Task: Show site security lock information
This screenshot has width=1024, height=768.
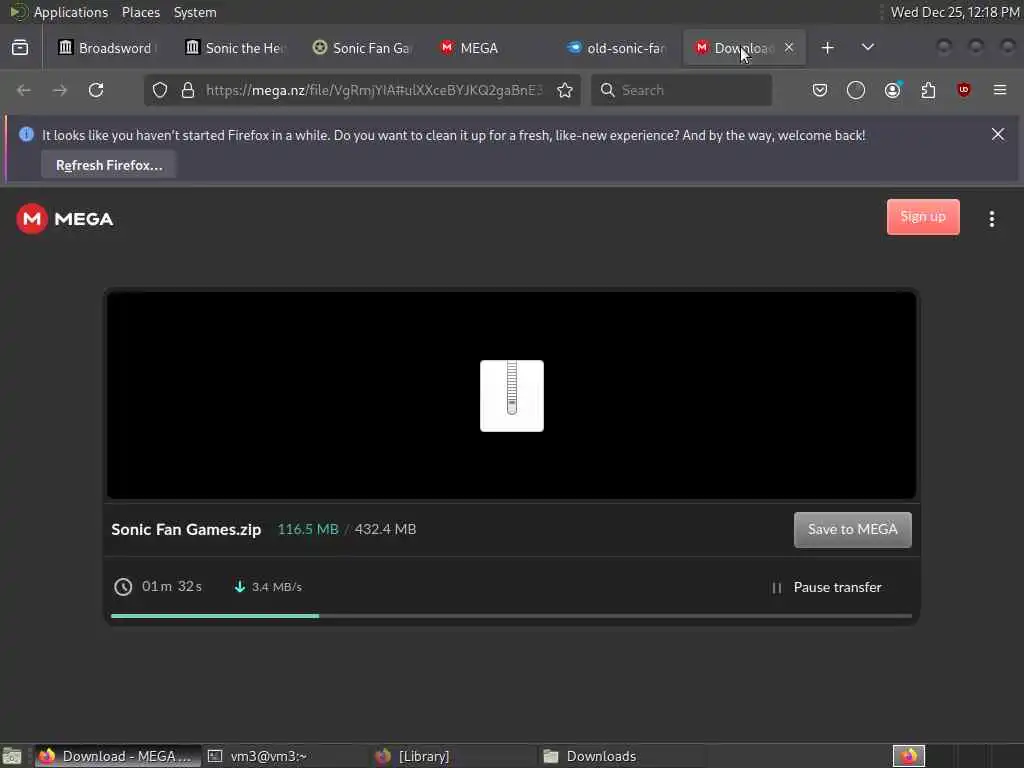Action: coord(188,90)
